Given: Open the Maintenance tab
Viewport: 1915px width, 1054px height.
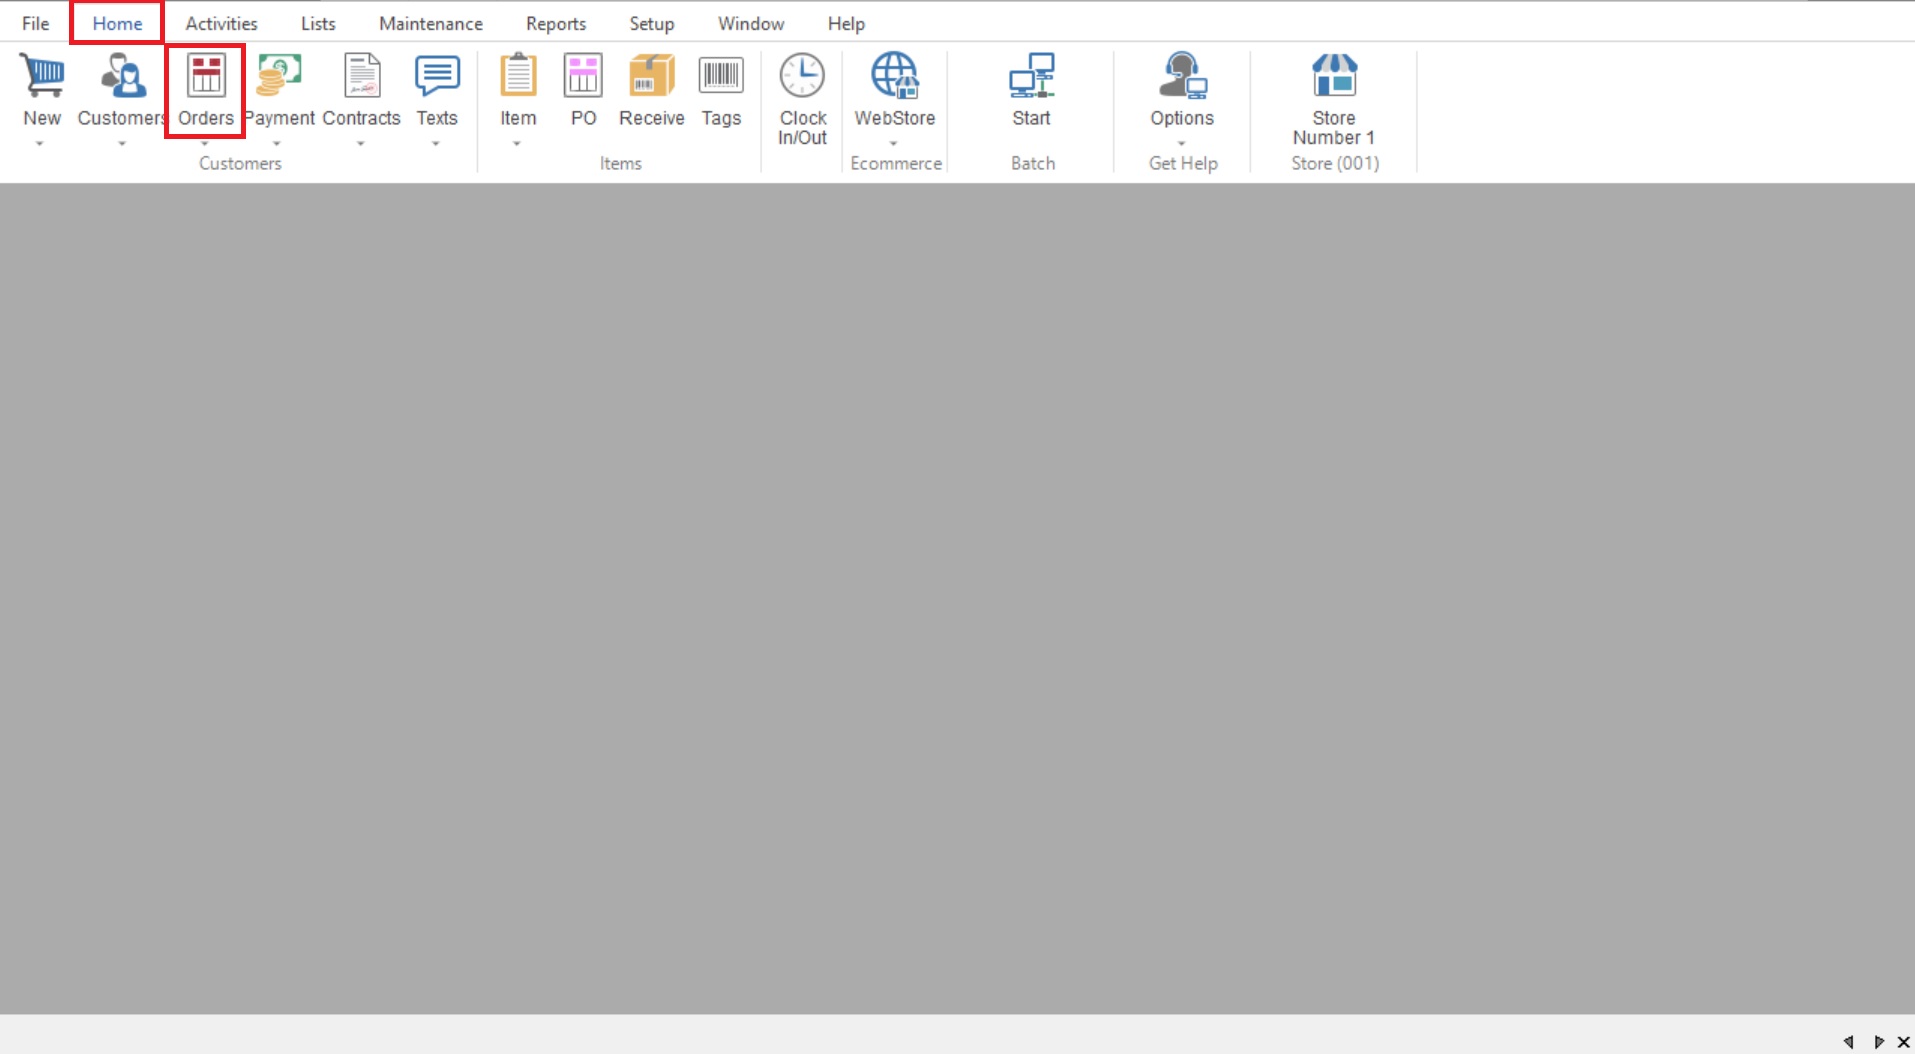Looking at the screenshot, I should pyautogui.click(x=431, y=23).
